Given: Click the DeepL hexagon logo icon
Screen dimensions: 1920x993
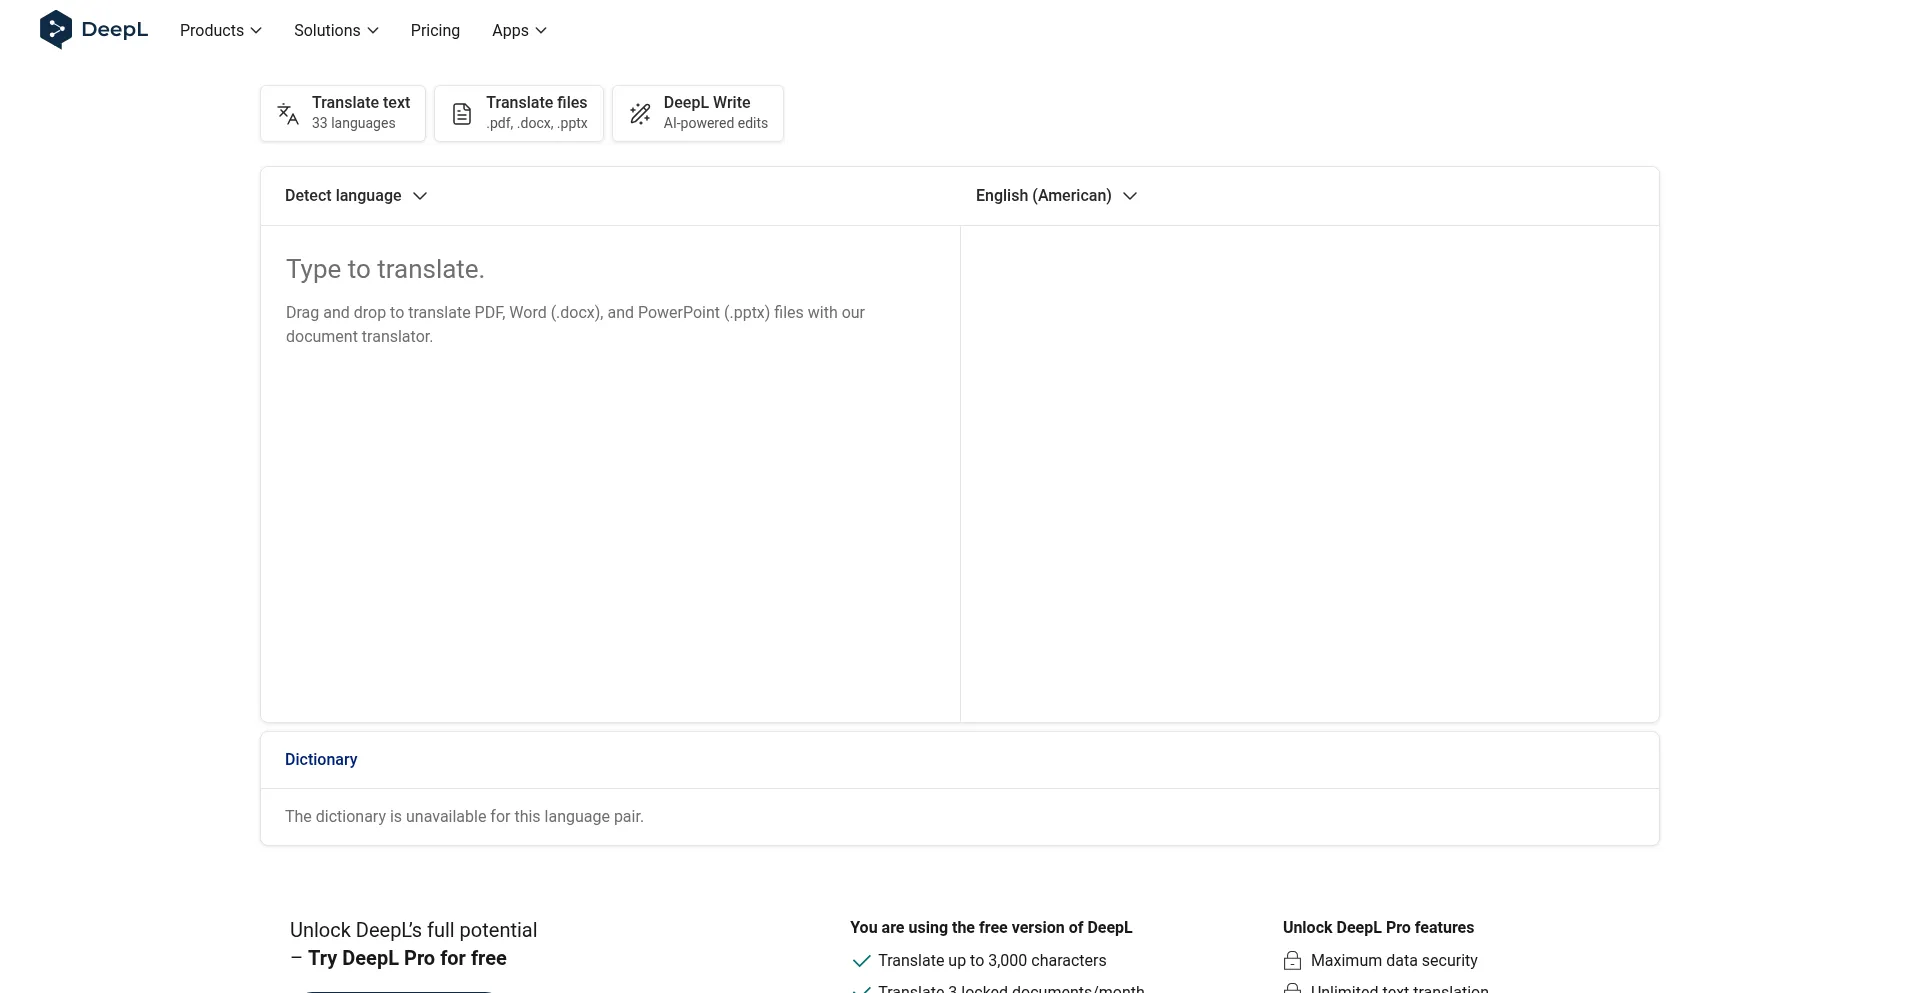Looking at the screenshot, I should coord(56,30).
